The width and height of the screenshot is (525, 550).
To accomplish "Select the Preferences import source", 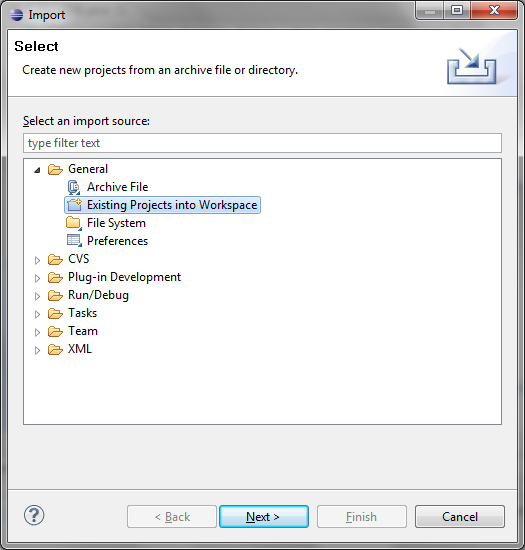I will (117, 241).
